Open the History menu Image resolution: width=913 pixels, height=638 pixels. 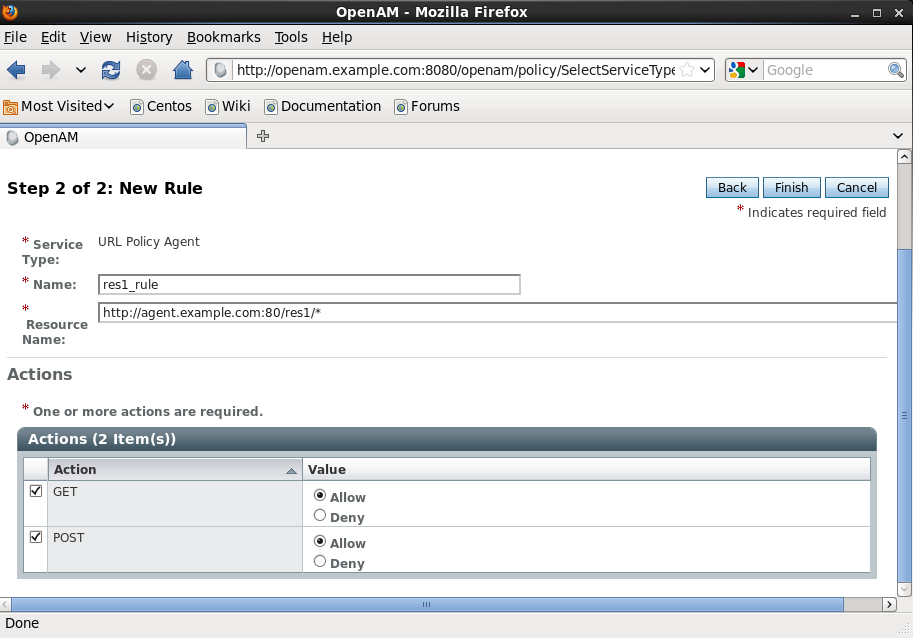[x=149, y=37]
